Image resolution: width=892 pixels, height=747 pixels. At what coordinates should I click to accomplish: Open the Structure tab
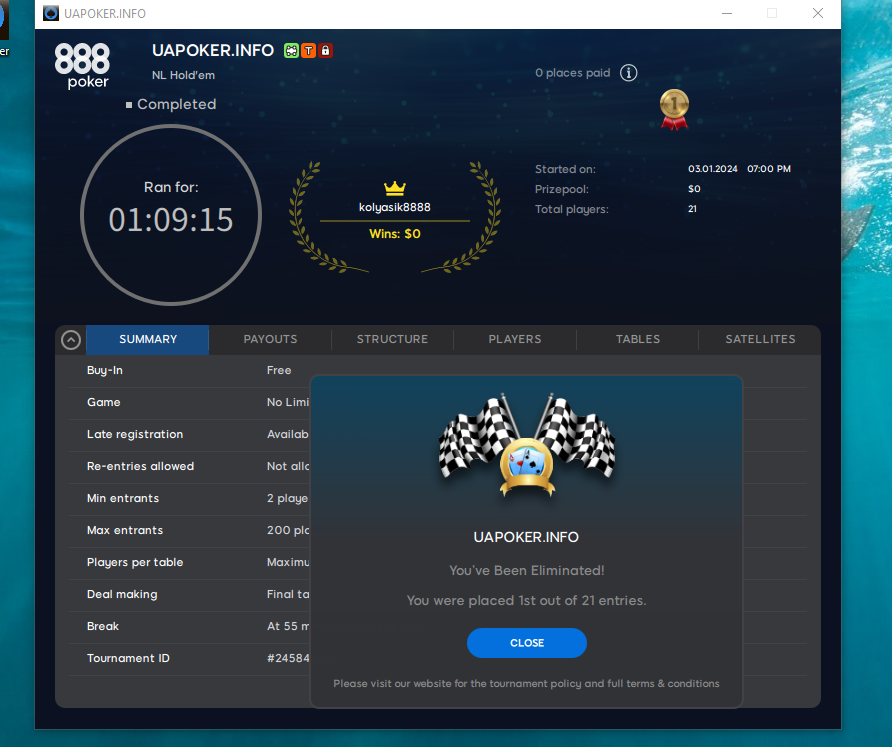pos(393,340)
